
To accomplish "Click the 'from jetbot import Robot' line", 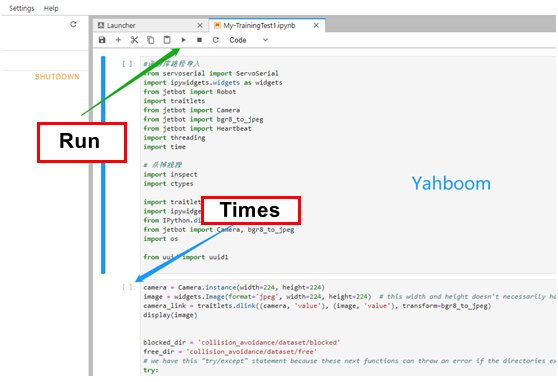I will point(190,92).
